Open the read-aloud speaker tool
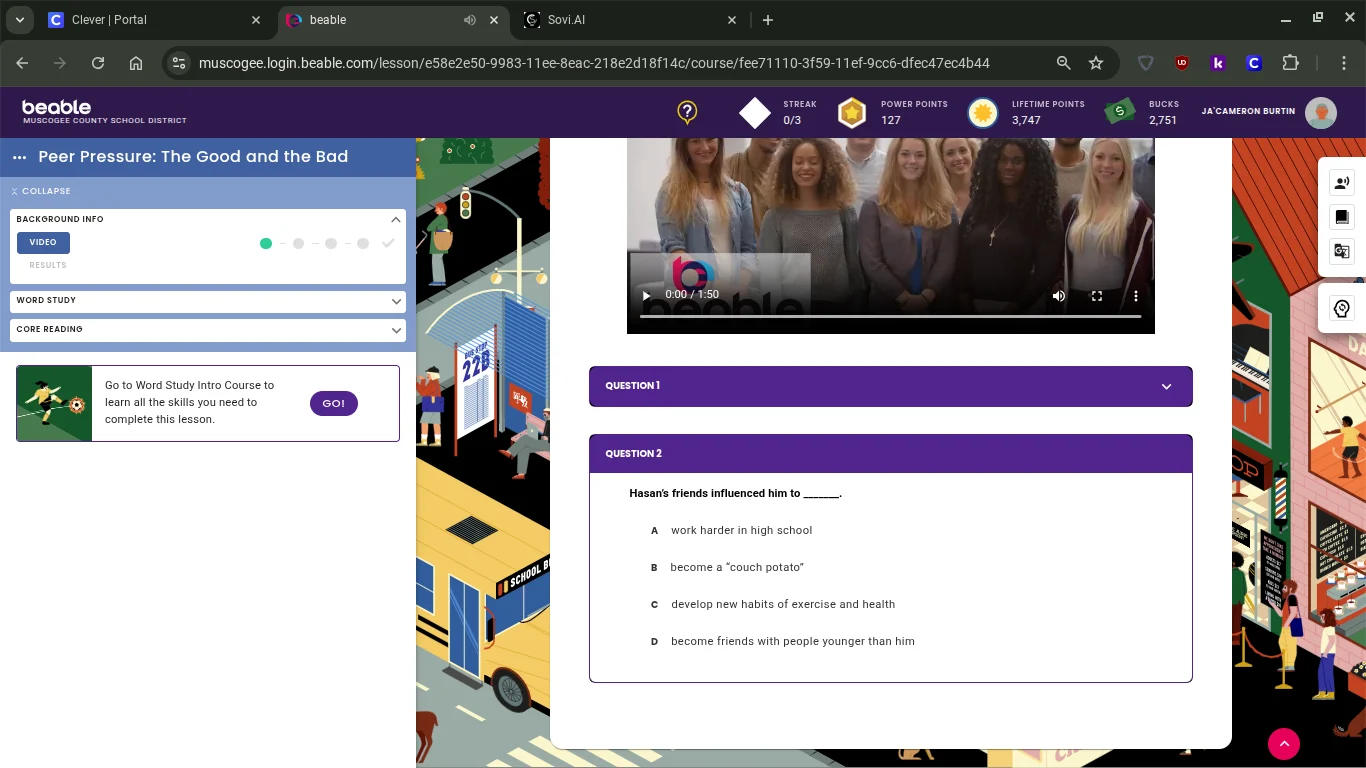Image resolution: width=1366 pixels, height=768 pixels. [1342, 182]
